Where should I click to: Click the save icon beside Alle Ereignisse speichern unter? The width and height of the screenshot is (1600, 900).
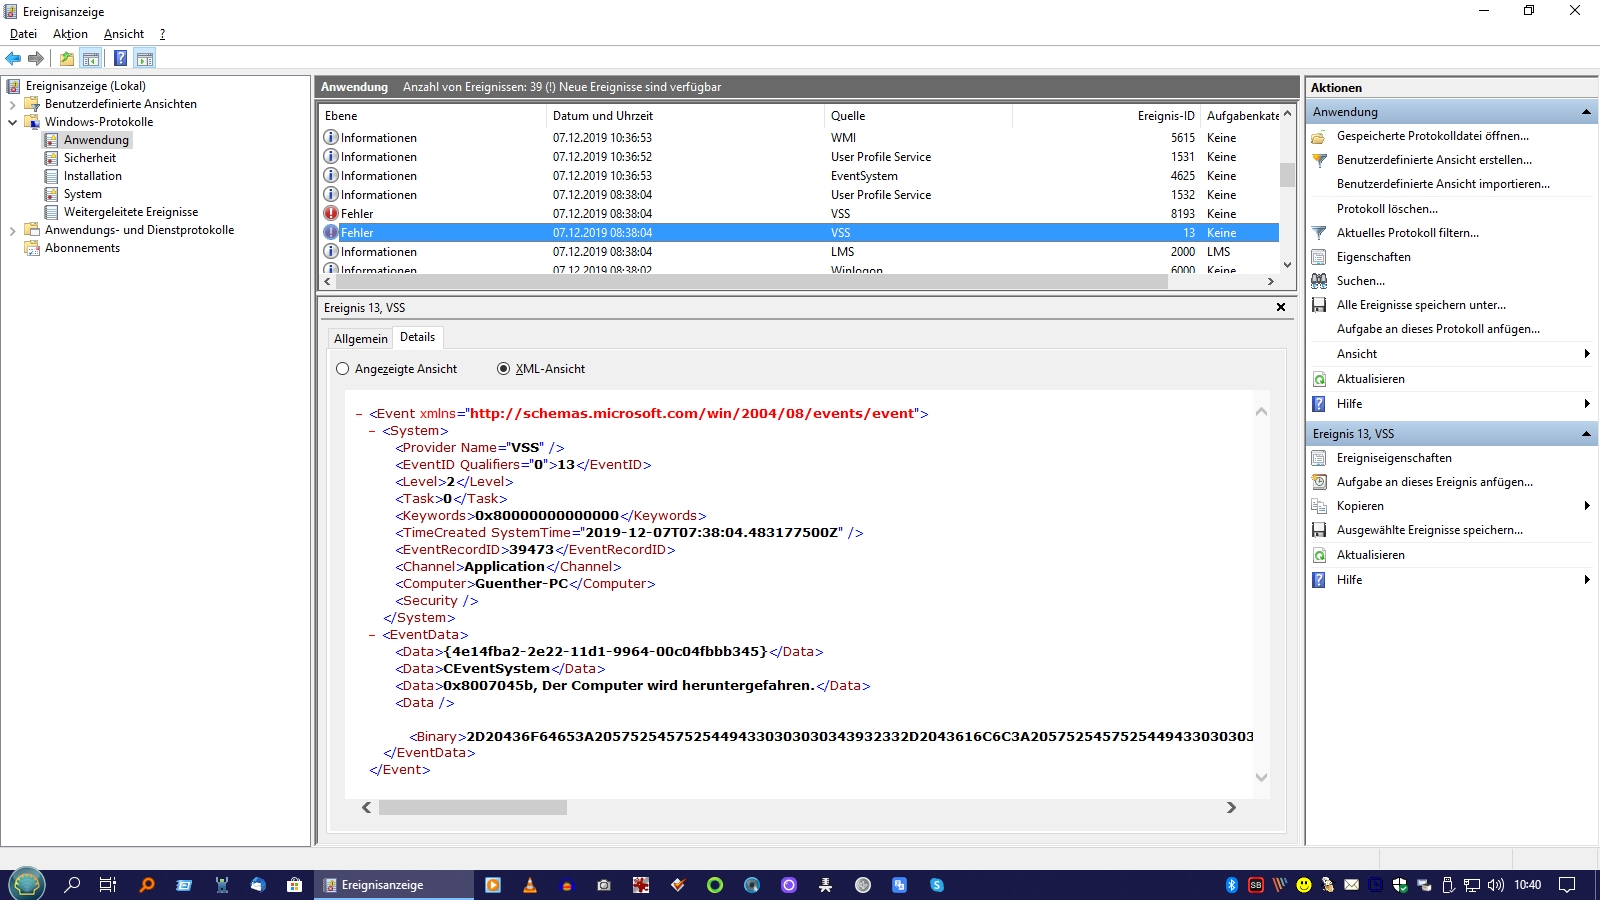(x=1319, y=305)
